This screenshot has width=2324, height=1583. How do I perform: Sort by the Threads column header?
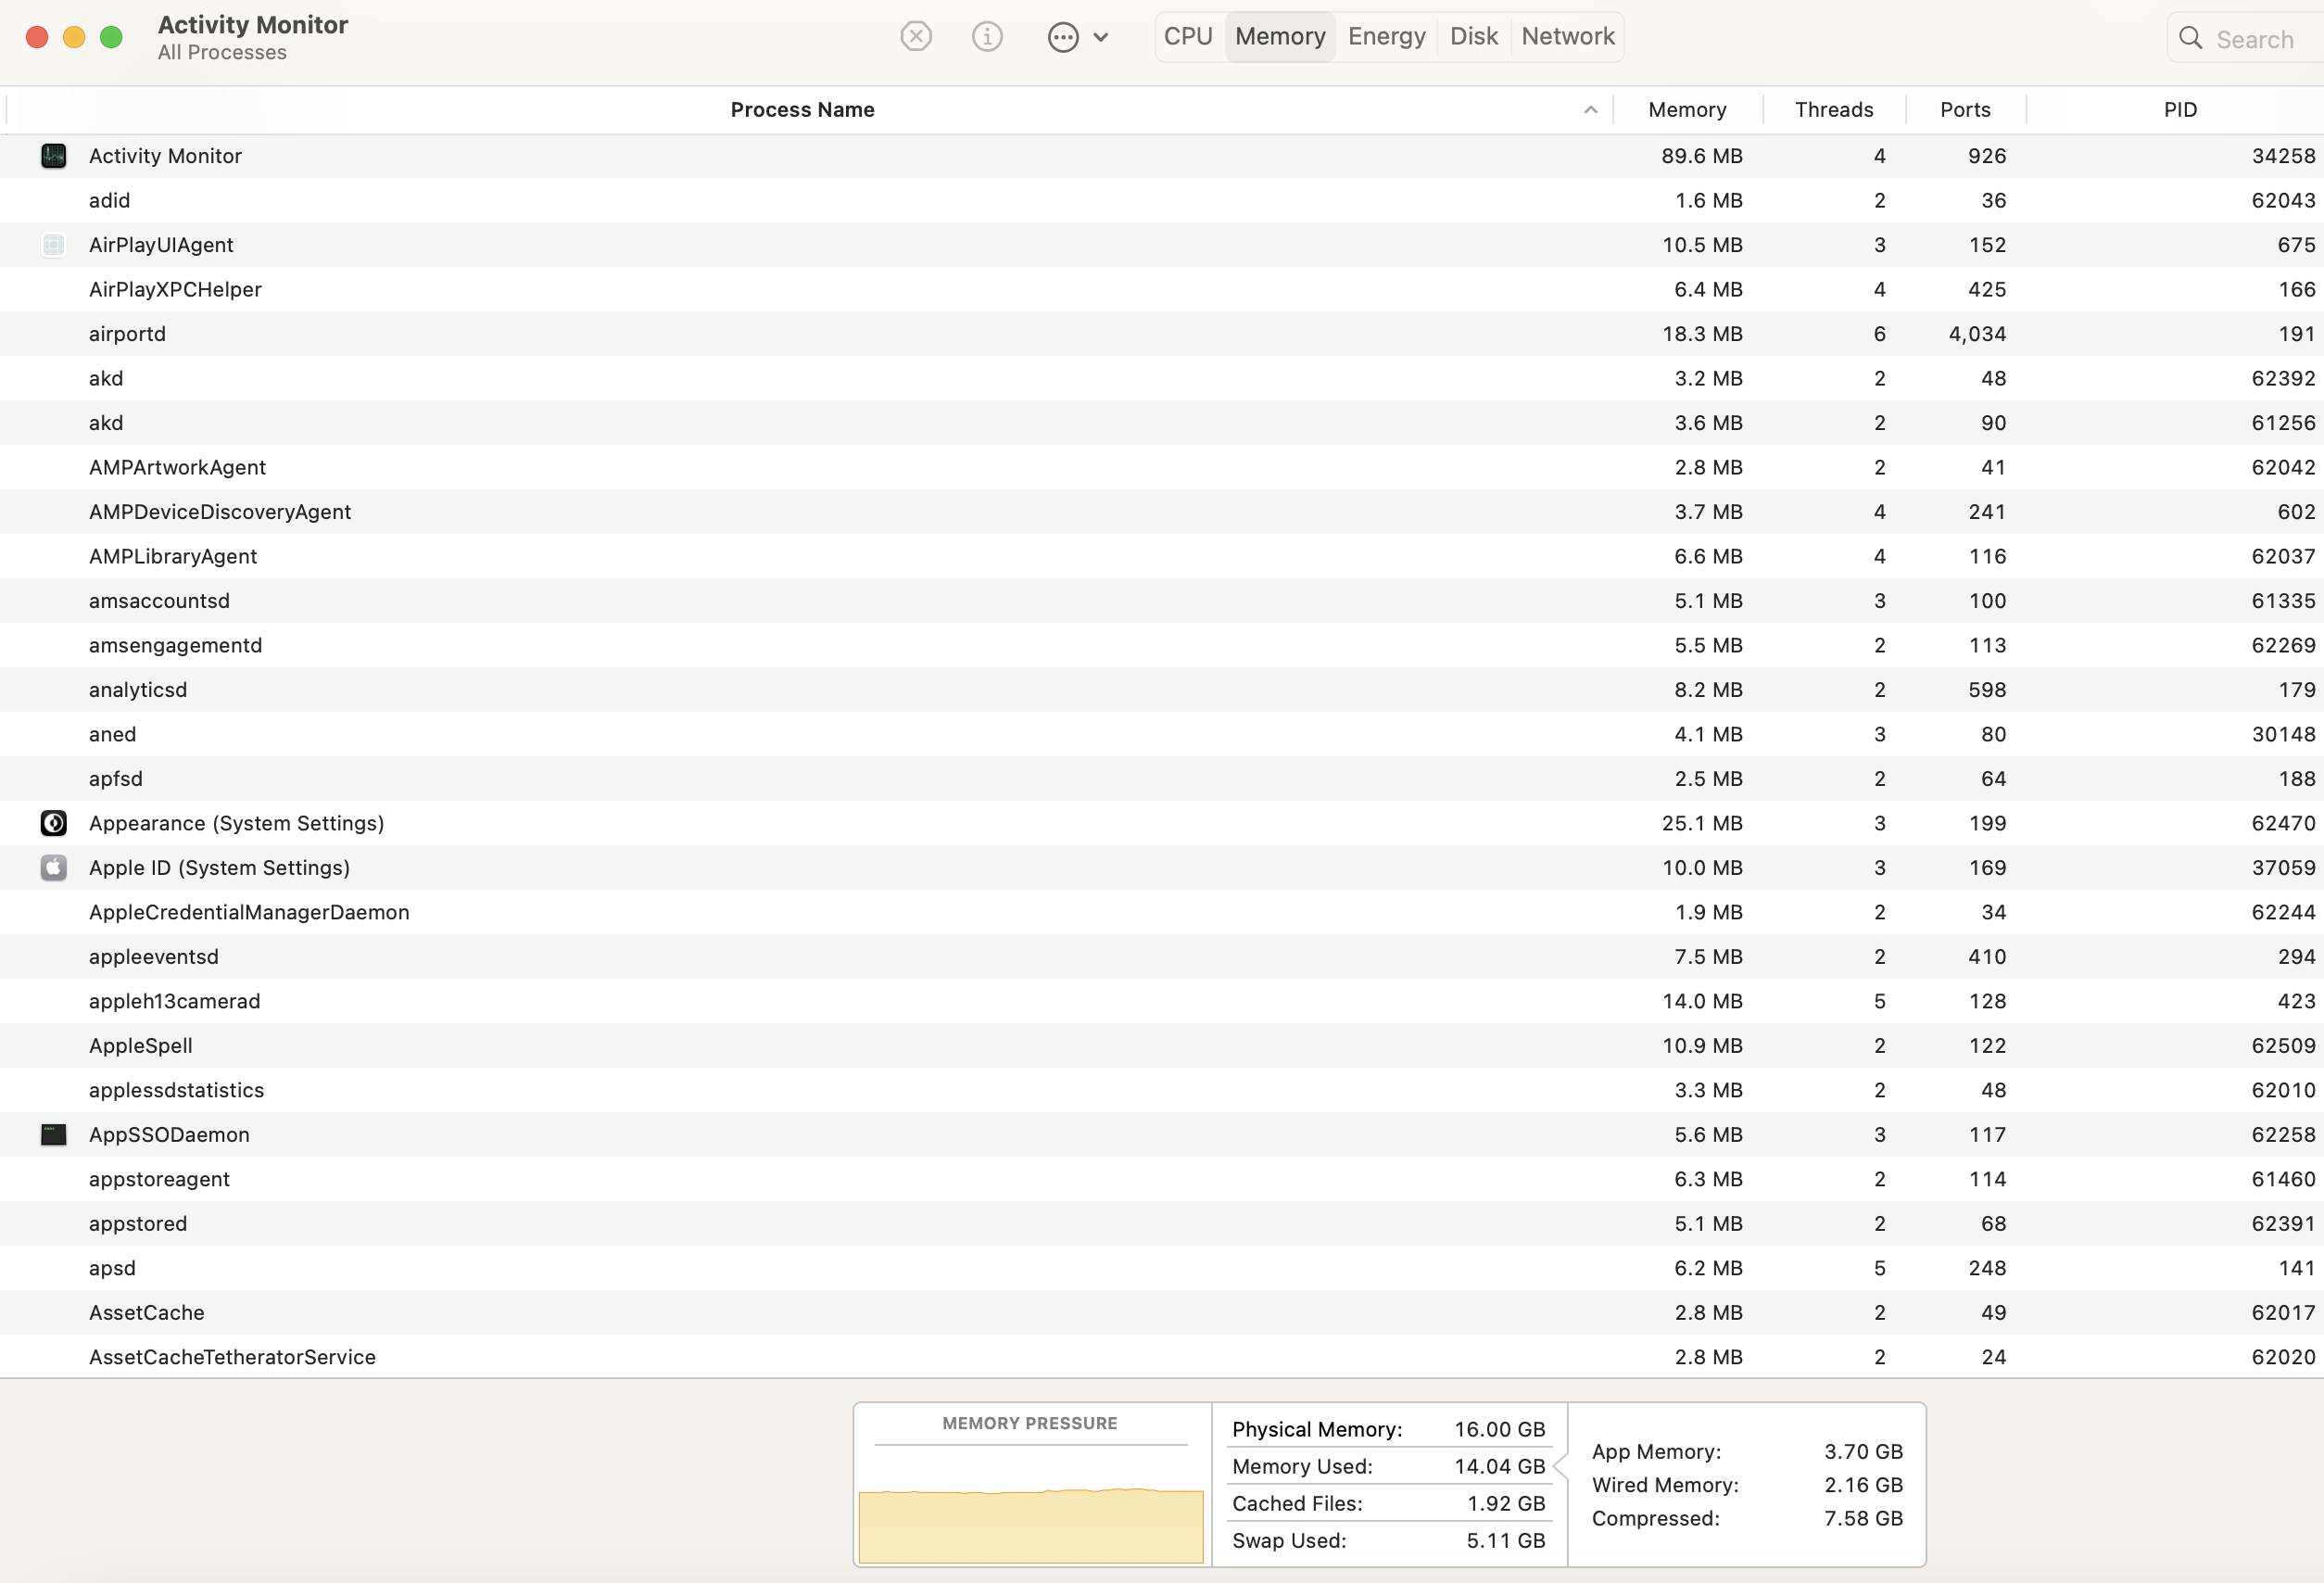(1833, 110)
